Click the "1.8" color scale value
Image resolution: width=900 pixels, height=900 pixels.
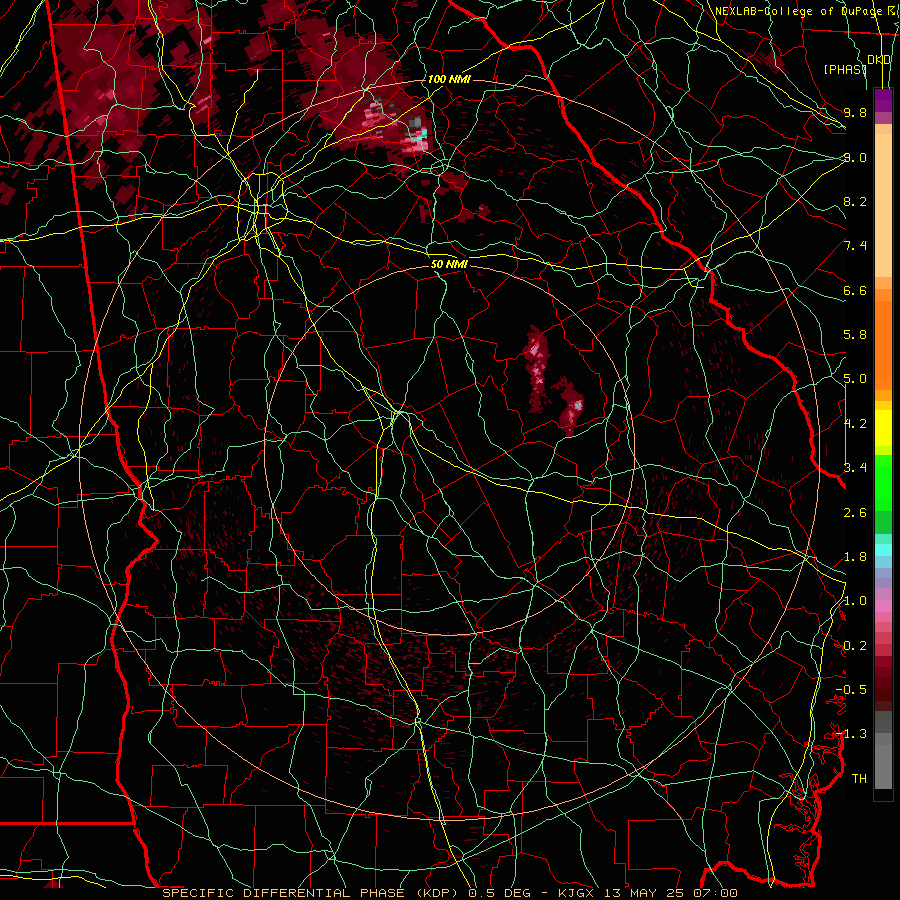coord(855,557)
